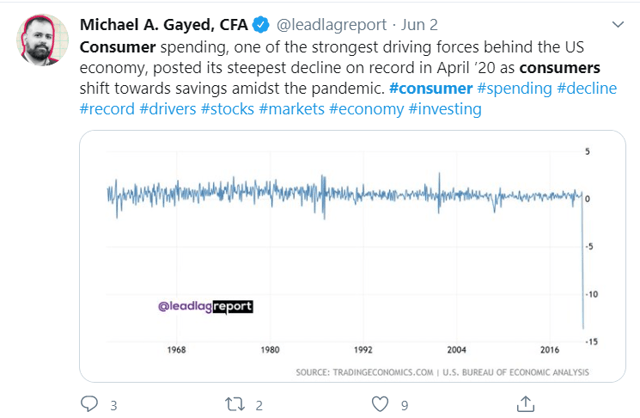Follow the #stocks hashtag
The width and height of the screenshot is (640, 418).
click(x=227, y=109)
